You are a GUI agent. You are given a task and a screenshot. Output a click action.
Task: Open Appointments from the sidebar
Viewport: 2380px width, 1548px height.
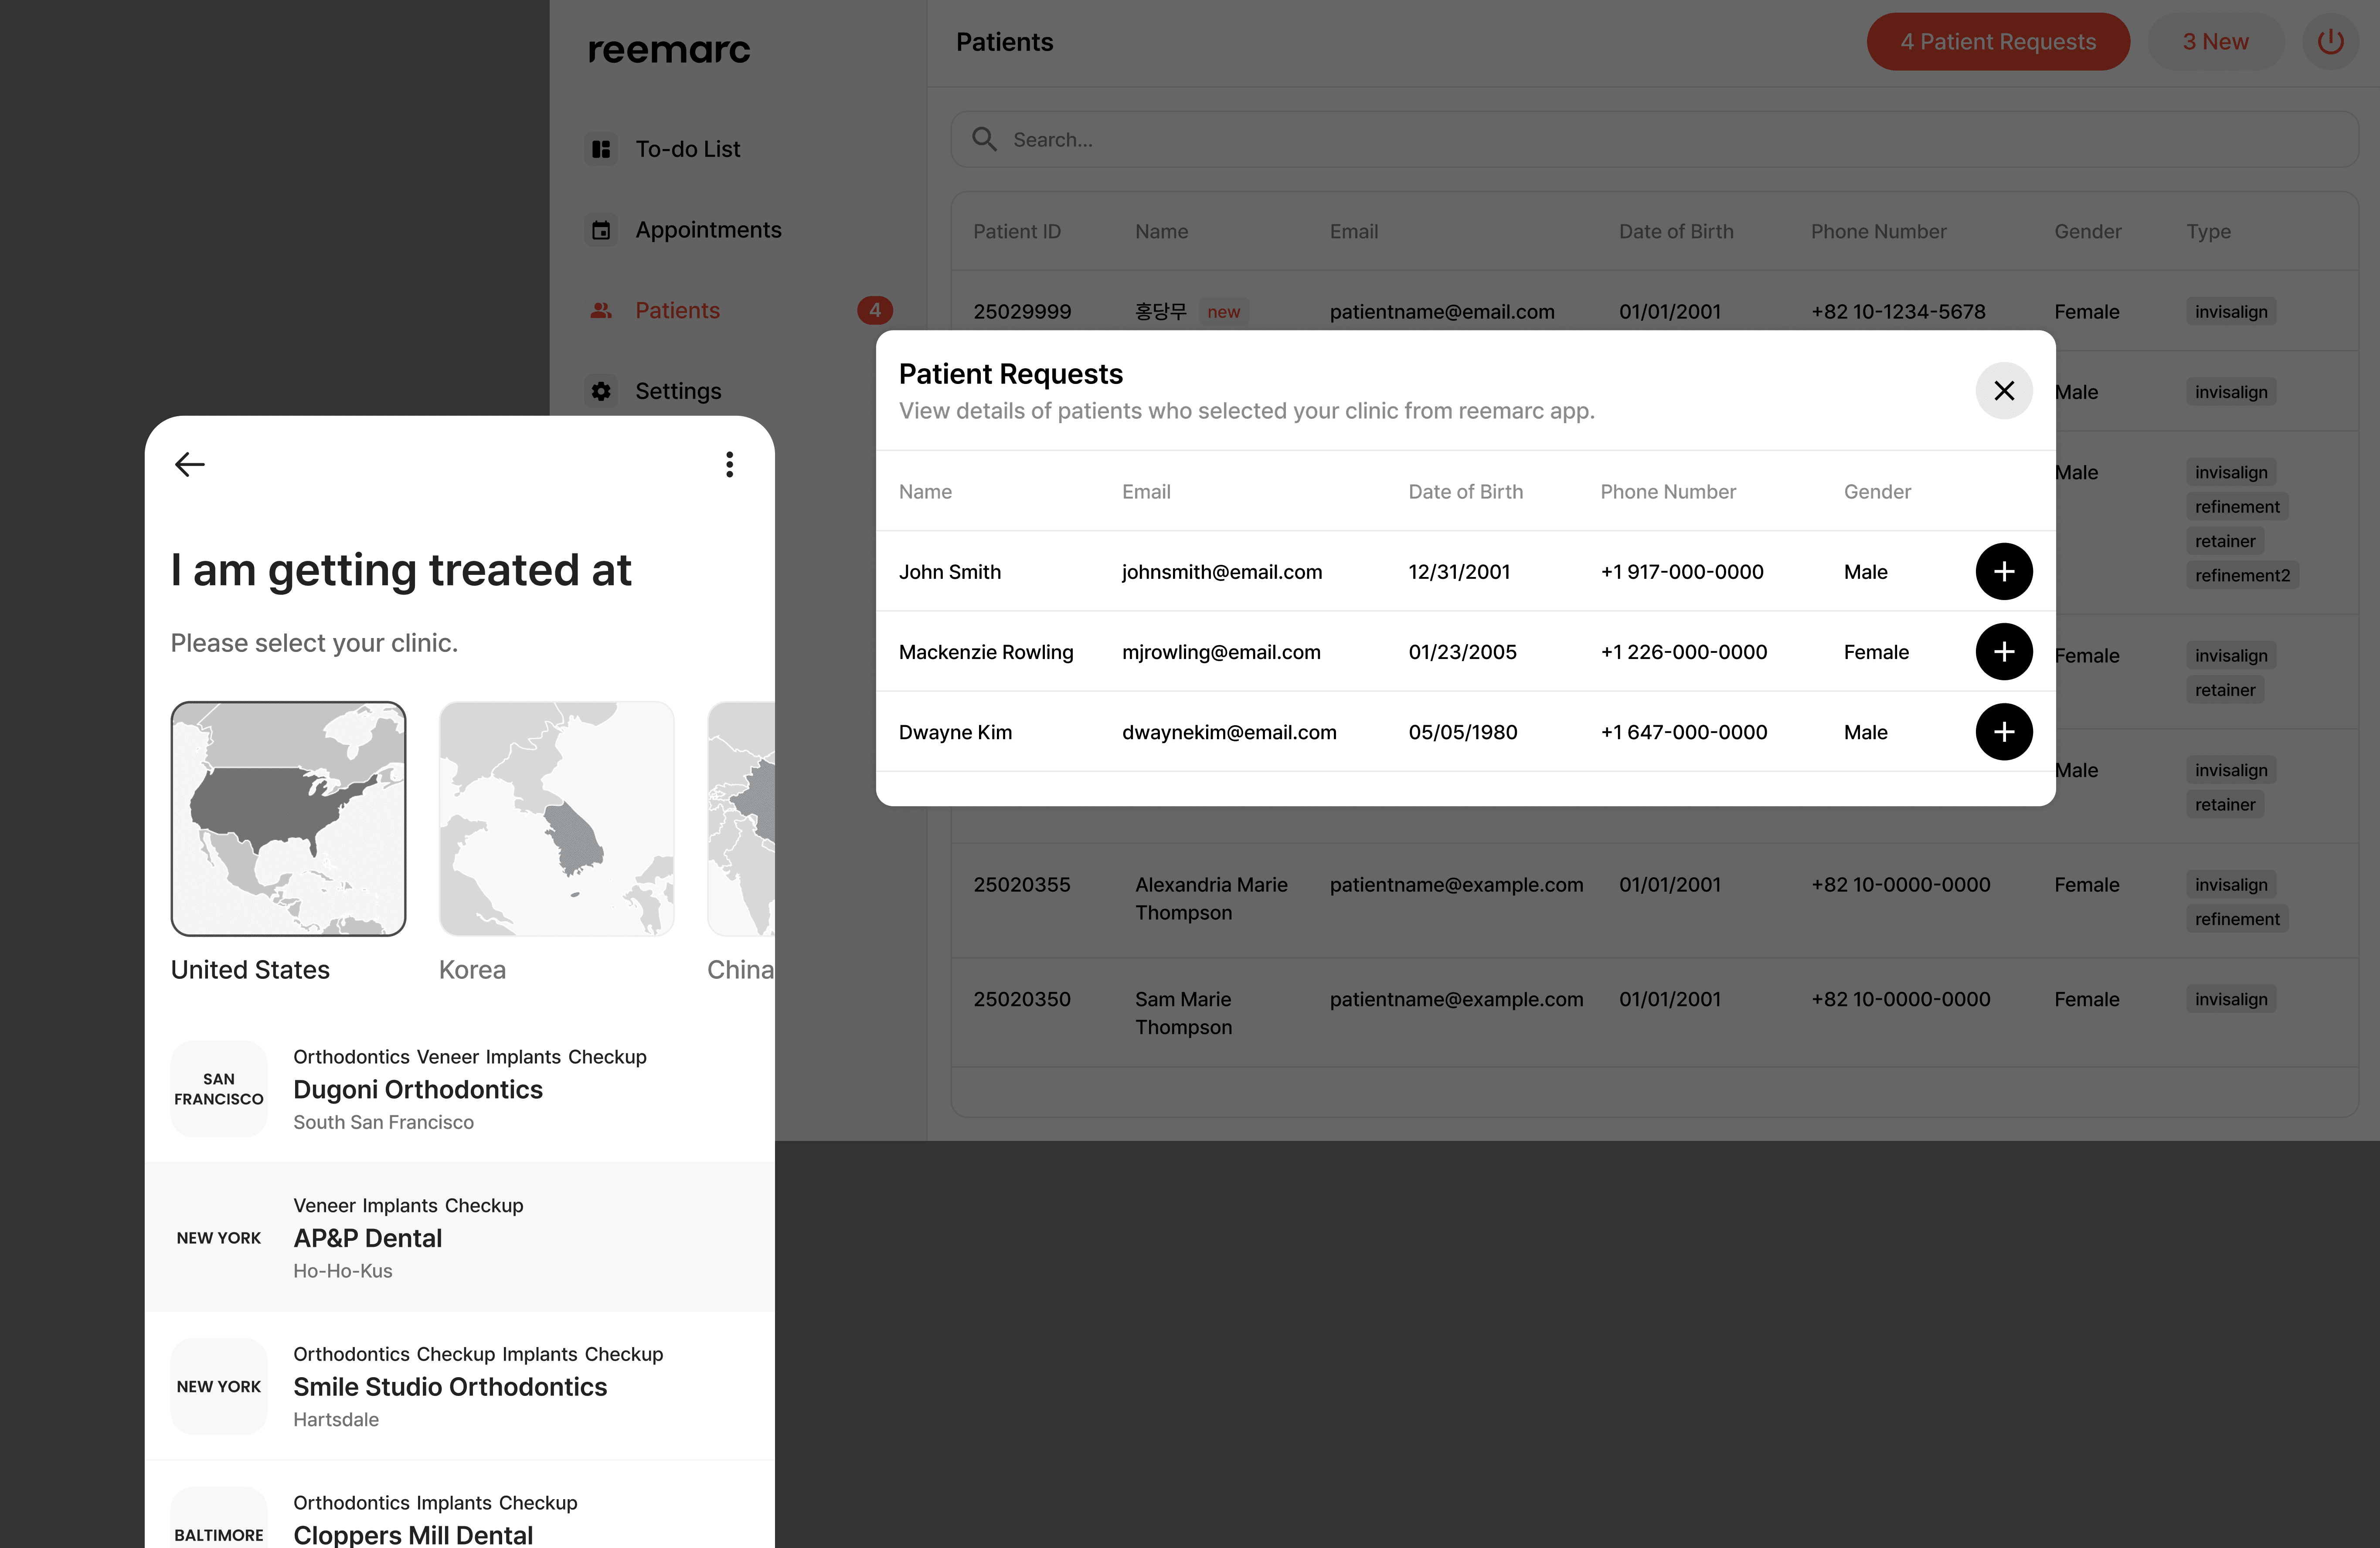707,230
